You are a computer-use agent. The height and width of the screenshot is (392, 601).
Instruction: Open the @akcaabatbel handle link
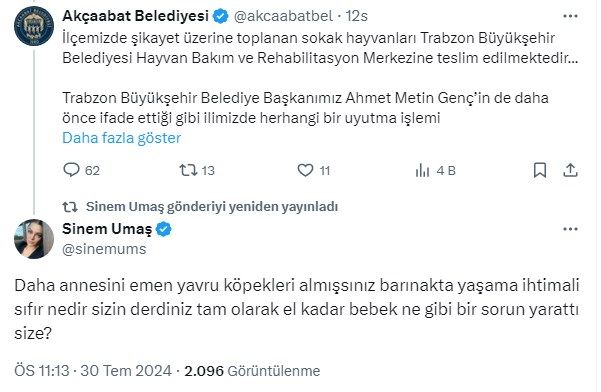(x=283, y=16)
